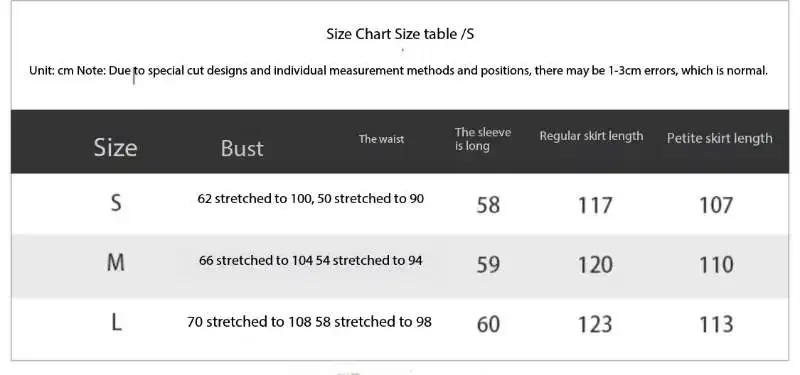This screenshot has width=800, height=375.
Task: Click the measurement-errors unit note text
Action: click(x=398, y=70)
